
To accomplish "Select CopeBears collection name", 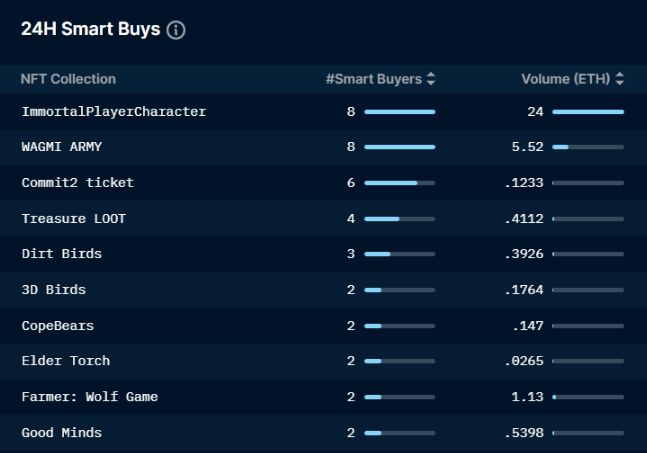I will pos(58,326).
